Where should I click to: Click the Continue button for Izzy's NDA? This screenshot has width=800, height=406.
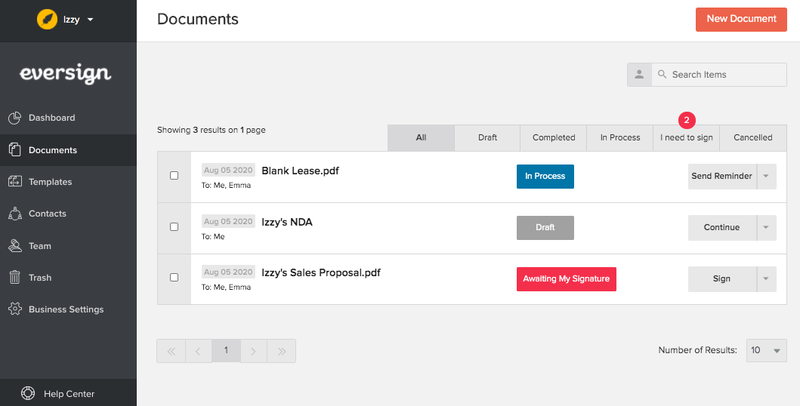click(722, 227)
